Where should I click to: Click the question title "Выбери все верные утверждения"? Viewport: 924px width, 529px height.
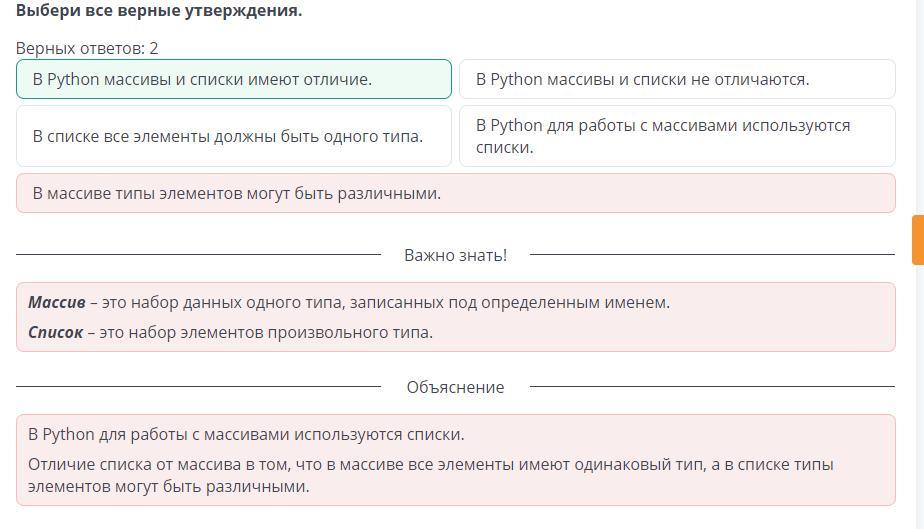159,11
